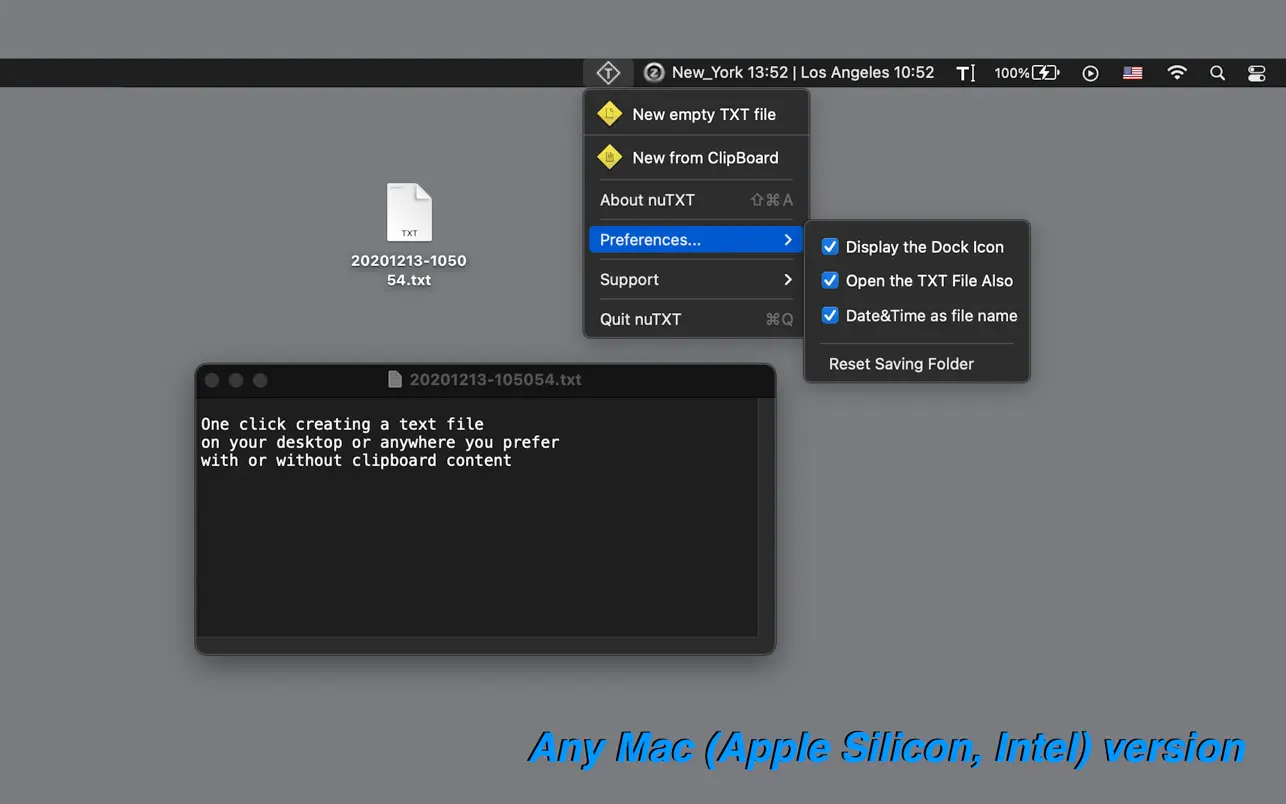Open Control Center from the menu bar
Viewport: 1286px width, 804px height.
(x=1256, y=72)
